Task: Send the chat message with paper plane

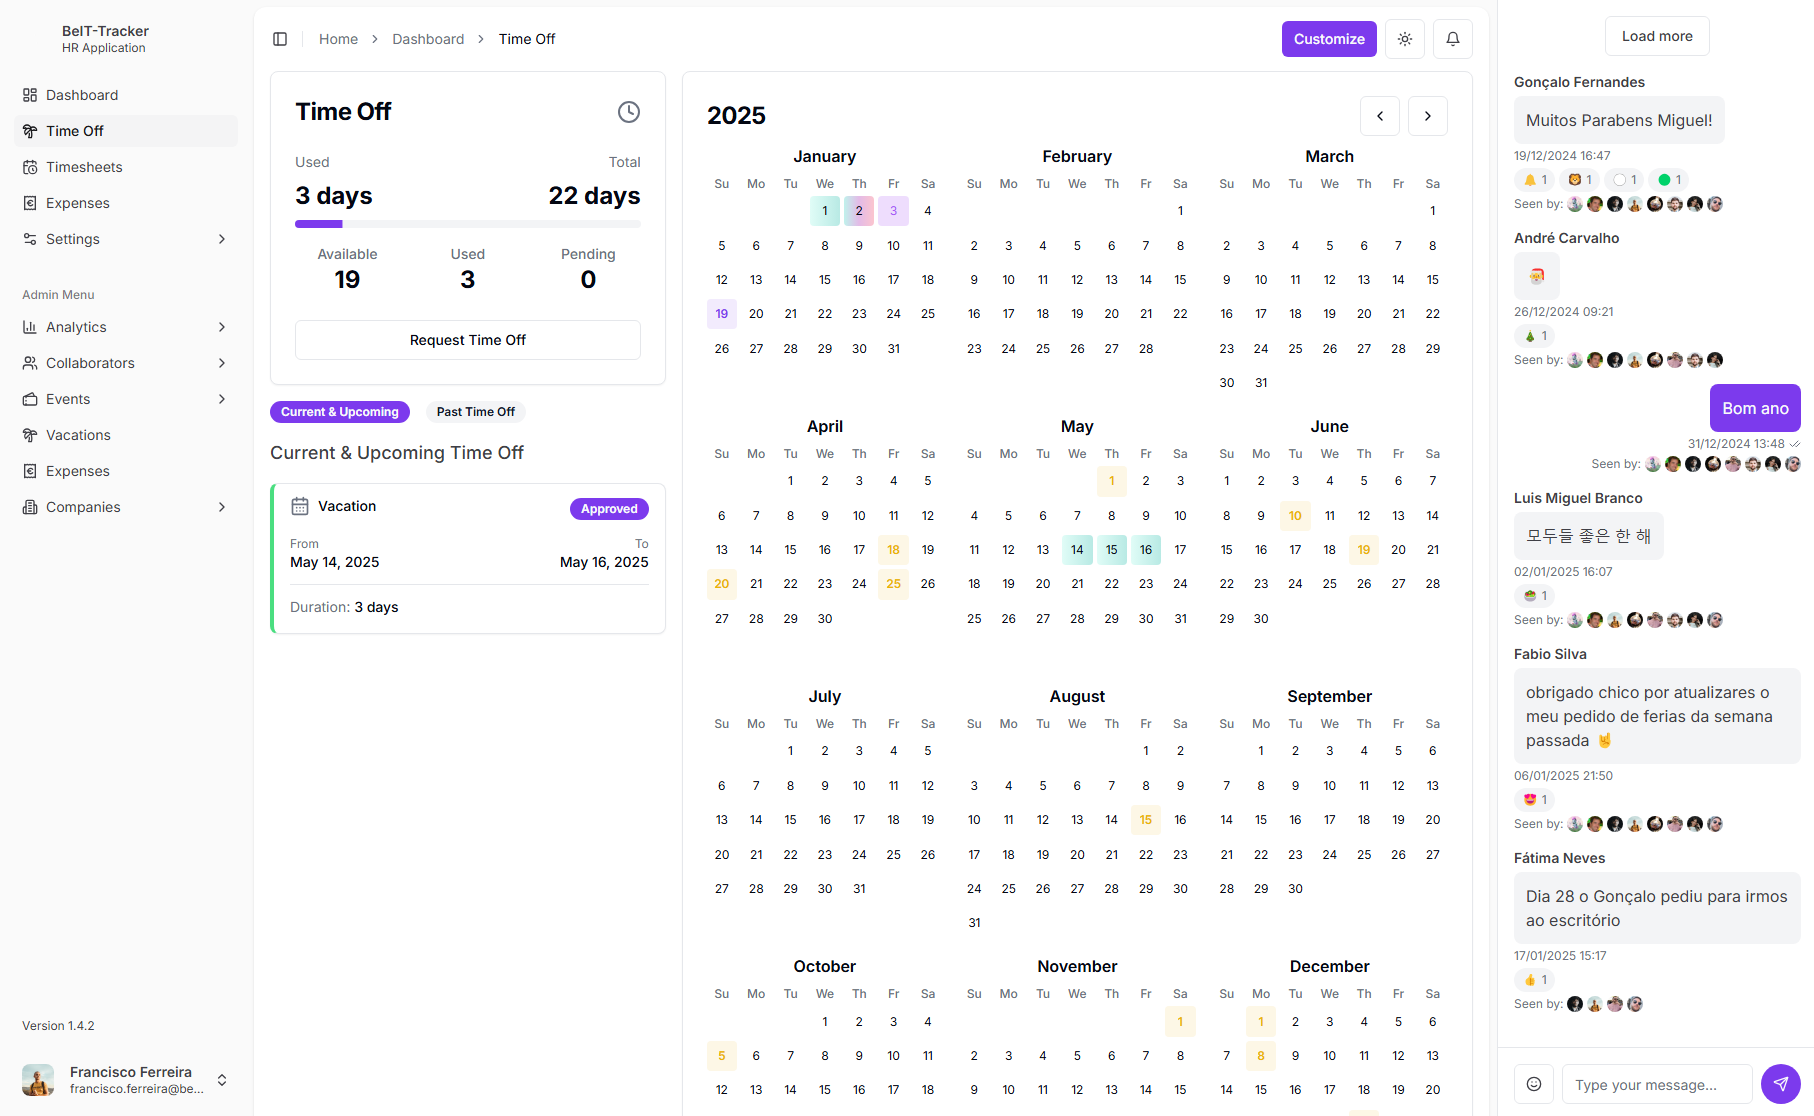Action: point(1781,1084)
